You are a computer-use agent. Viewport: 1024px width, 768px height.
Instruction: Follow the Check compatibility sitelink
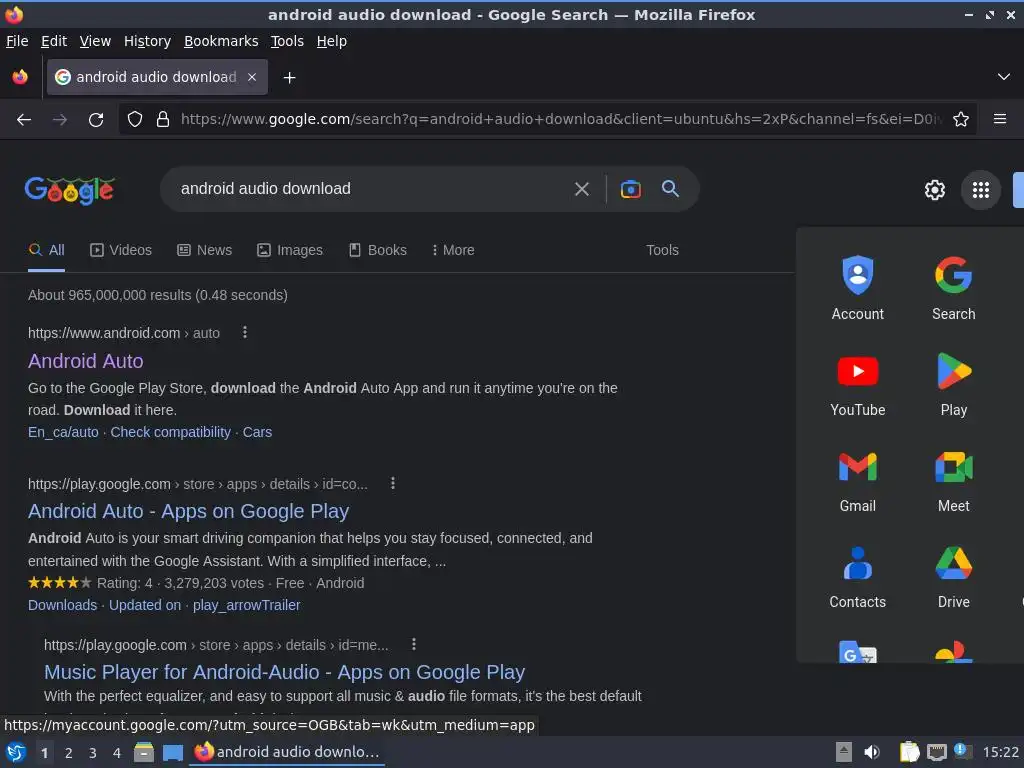coord(170,432)
